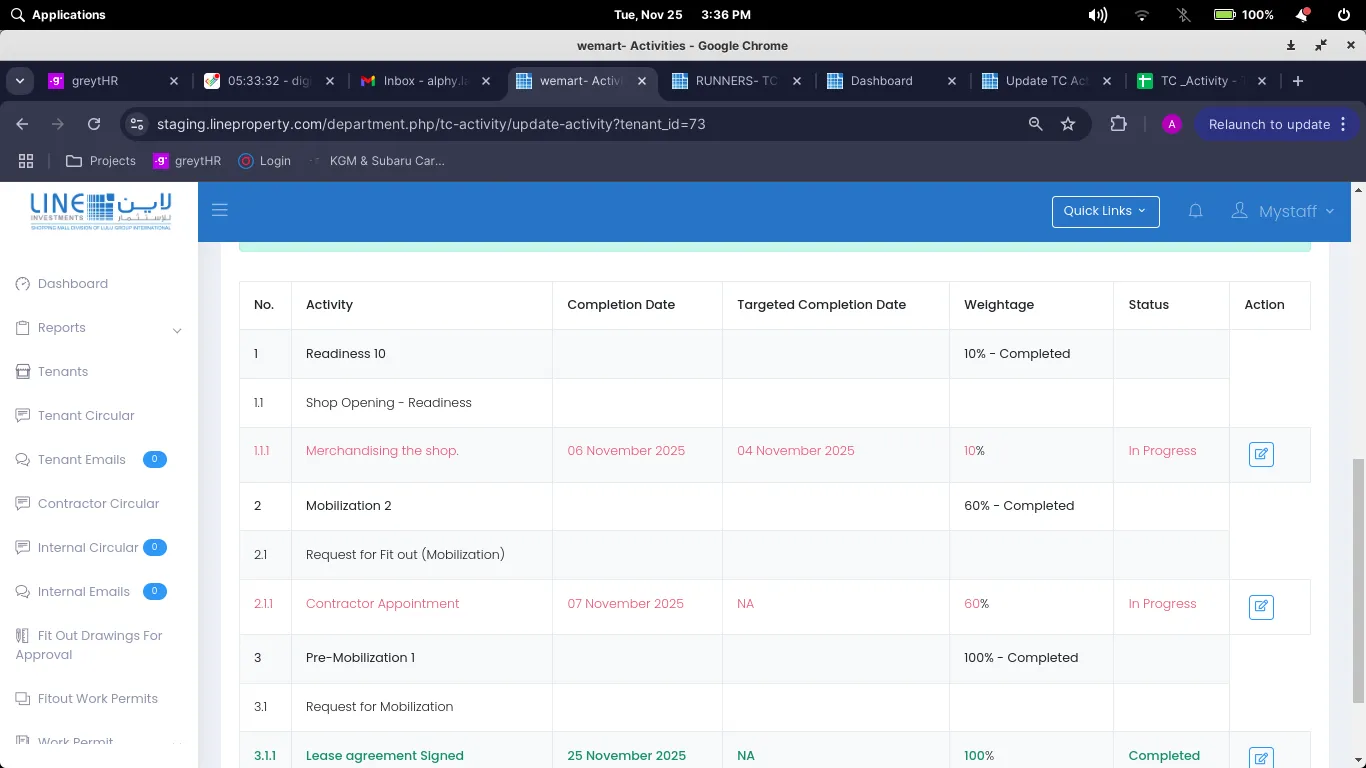Image resolution: width=1366 pixels, height=768 pixels.
Task: Click the URL address bar
Action: [580, 124]
